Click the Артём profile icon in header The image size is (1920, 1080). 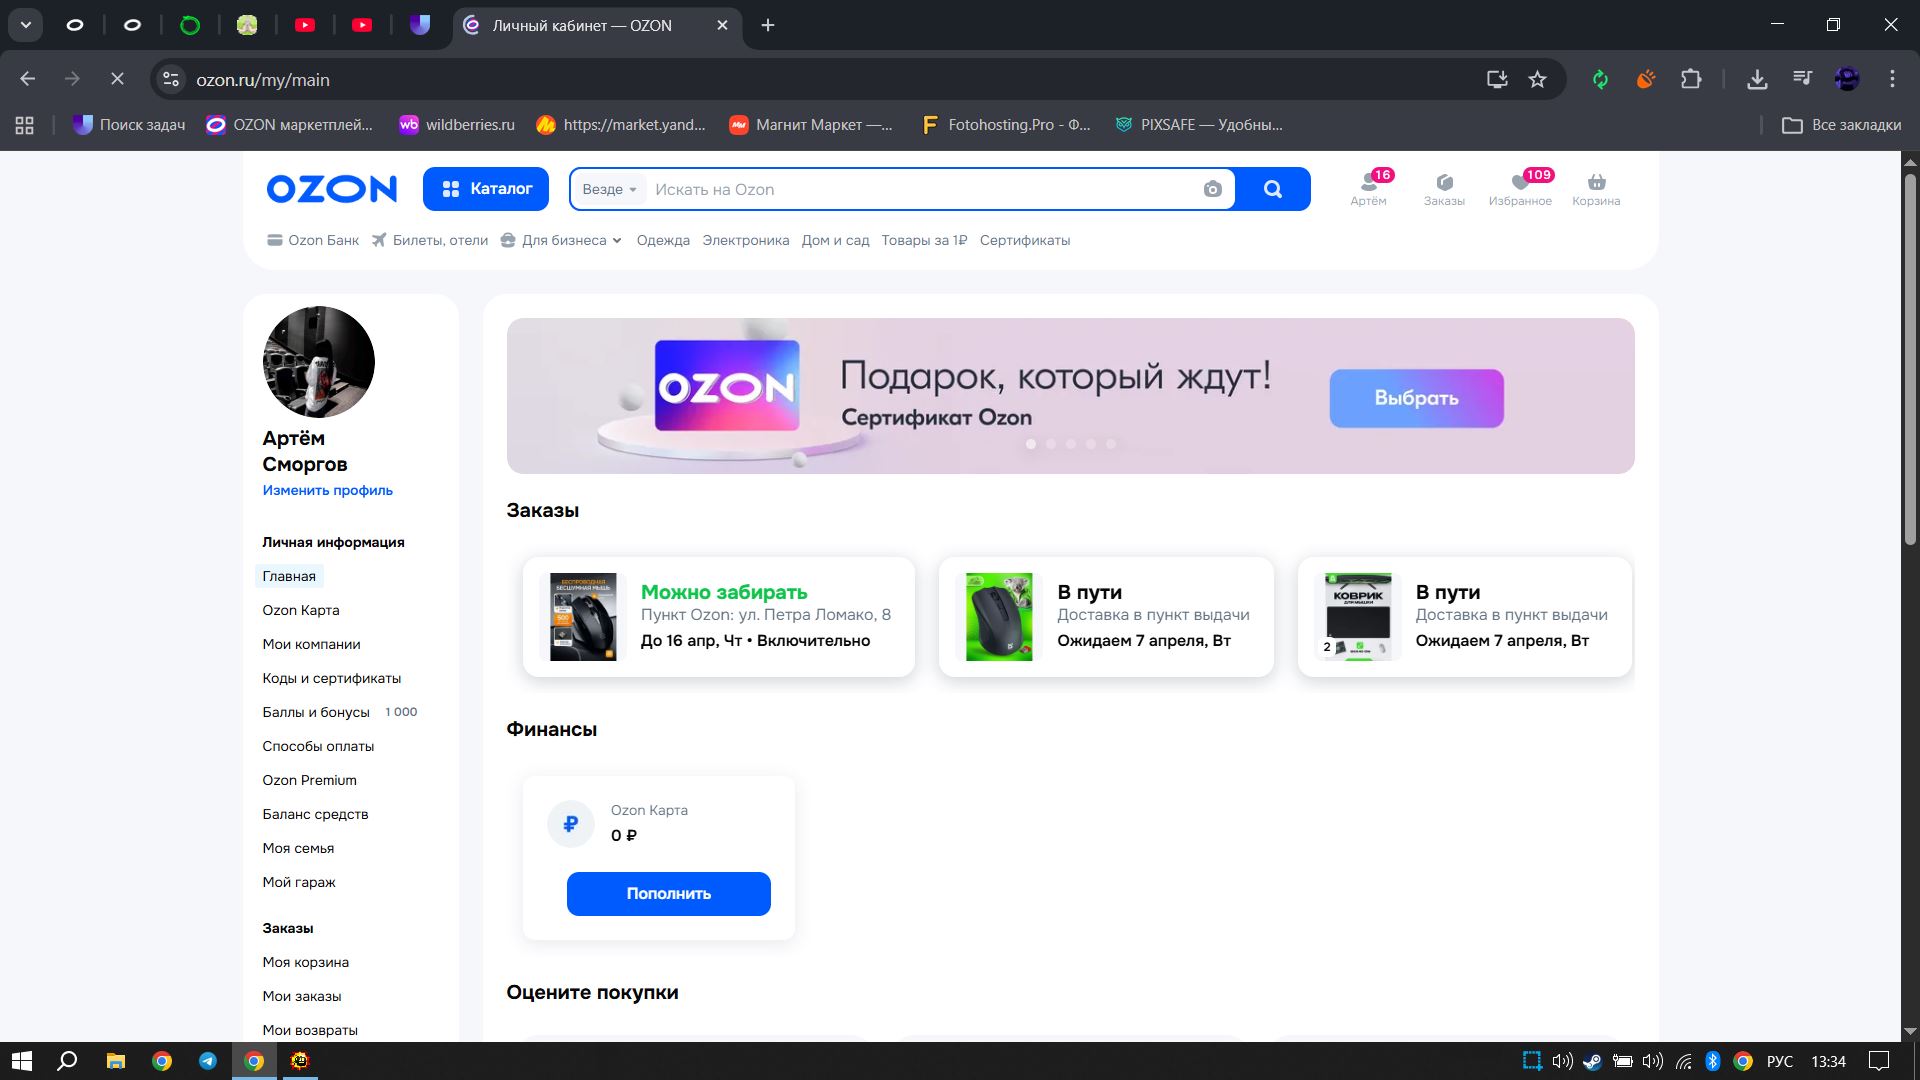click(x=1368, y=183)
